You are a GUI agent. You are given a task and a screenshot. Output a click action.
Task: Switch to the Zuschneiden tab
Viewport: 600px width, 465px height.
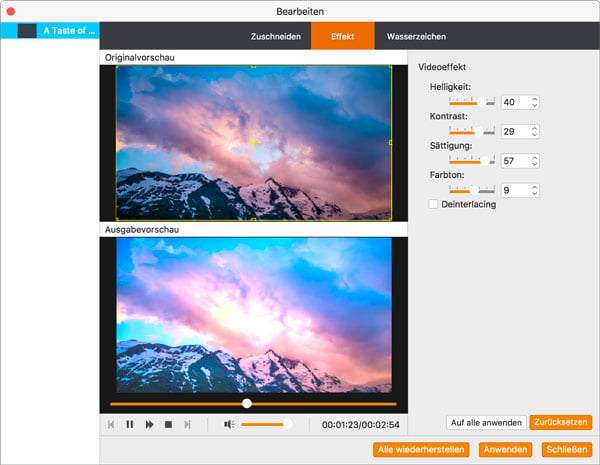click(x=275, y=36)
